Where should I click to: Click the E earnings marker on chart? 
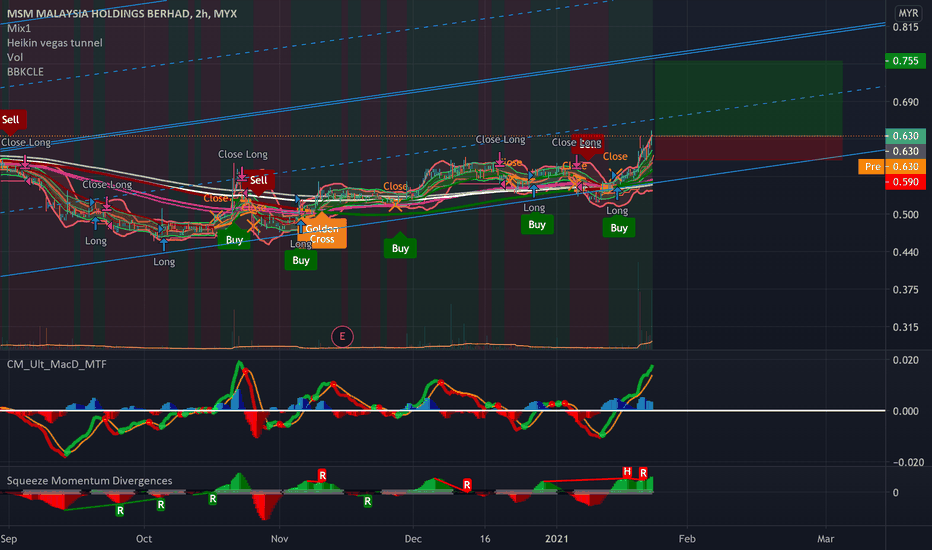(342, 337)
